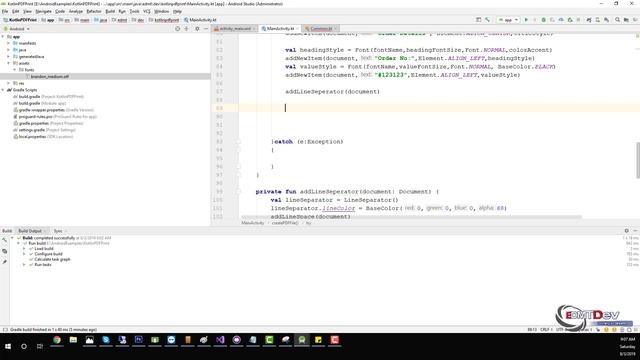Click the CRLF line separator in status bar
Viewport: 640px width, 360px height.
click(545, 329)
